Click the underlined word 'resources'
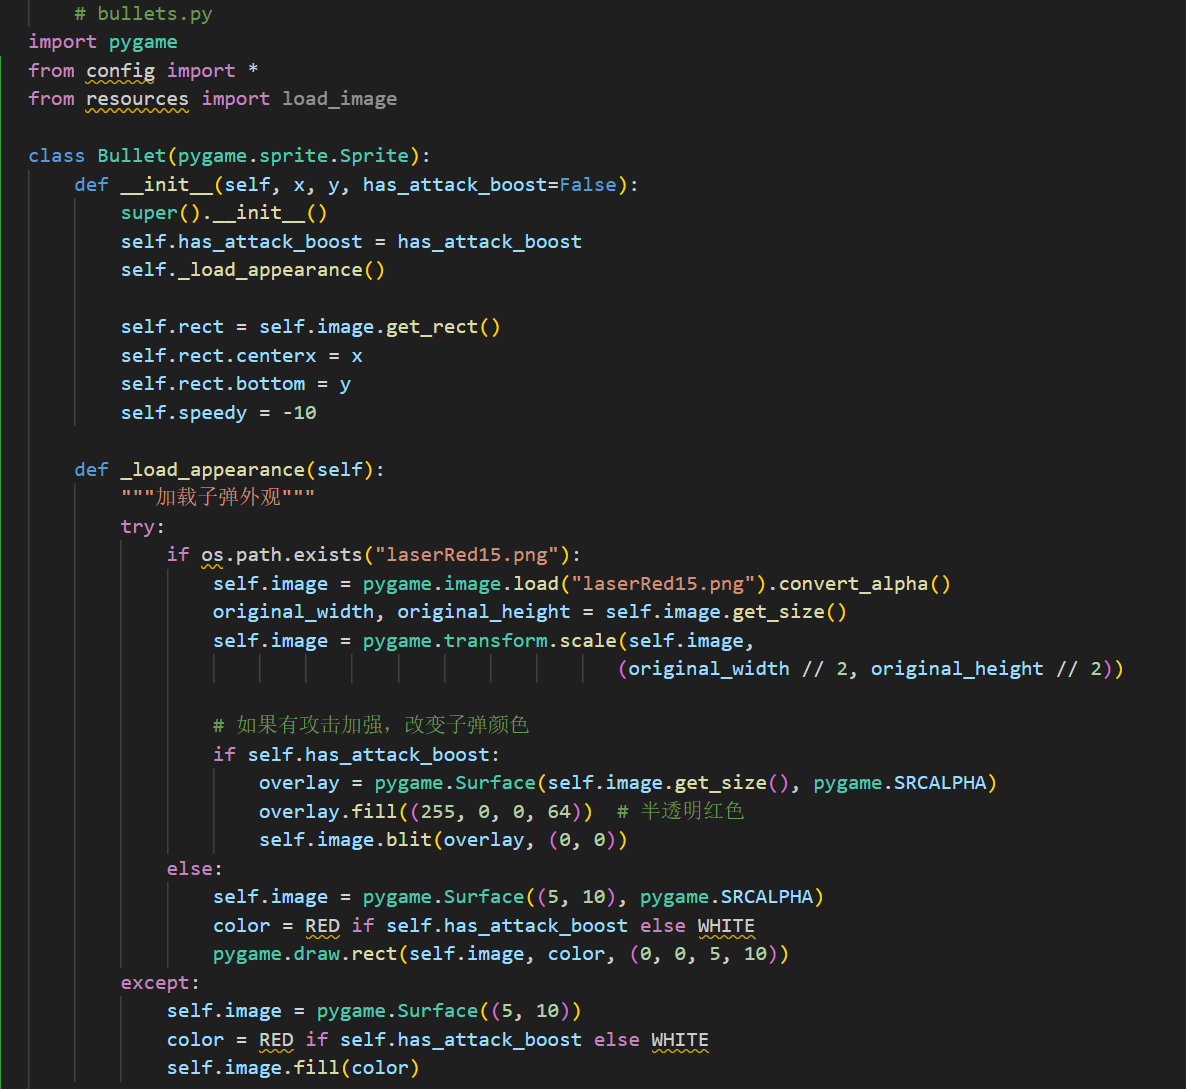1186x1089 pixels. click(137, 99)
